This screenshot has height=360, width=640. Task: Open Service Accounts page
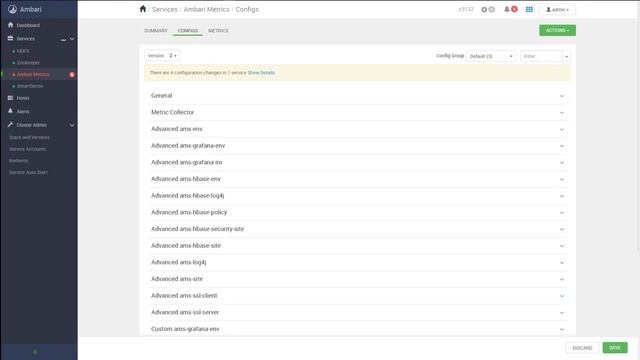pyautogui.click(x=27, y=149)
